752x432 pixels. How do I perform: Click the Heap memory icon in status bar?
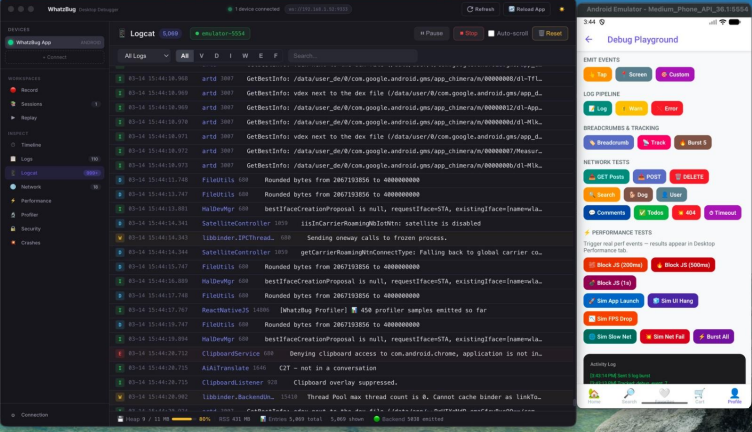(x=120, y=419)
